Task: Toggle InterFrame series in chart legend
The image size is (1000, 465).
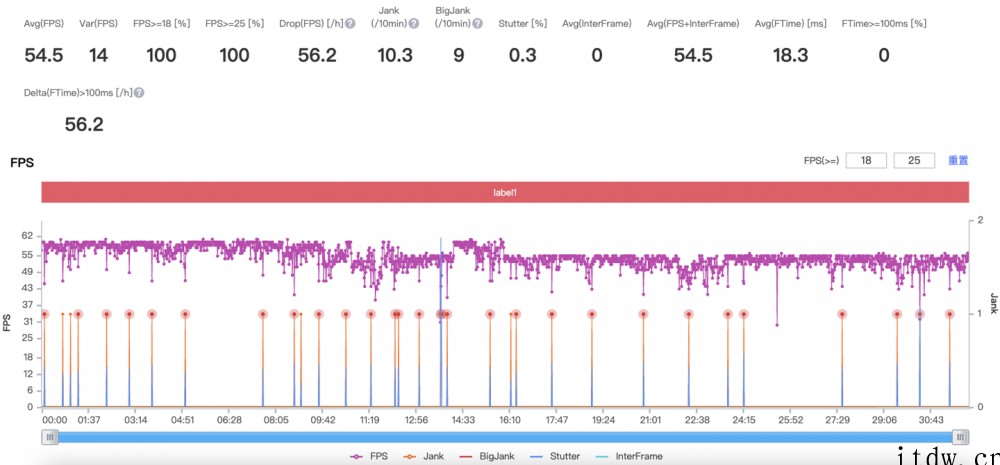Action: pyautogui.click(x=627, y=456)
